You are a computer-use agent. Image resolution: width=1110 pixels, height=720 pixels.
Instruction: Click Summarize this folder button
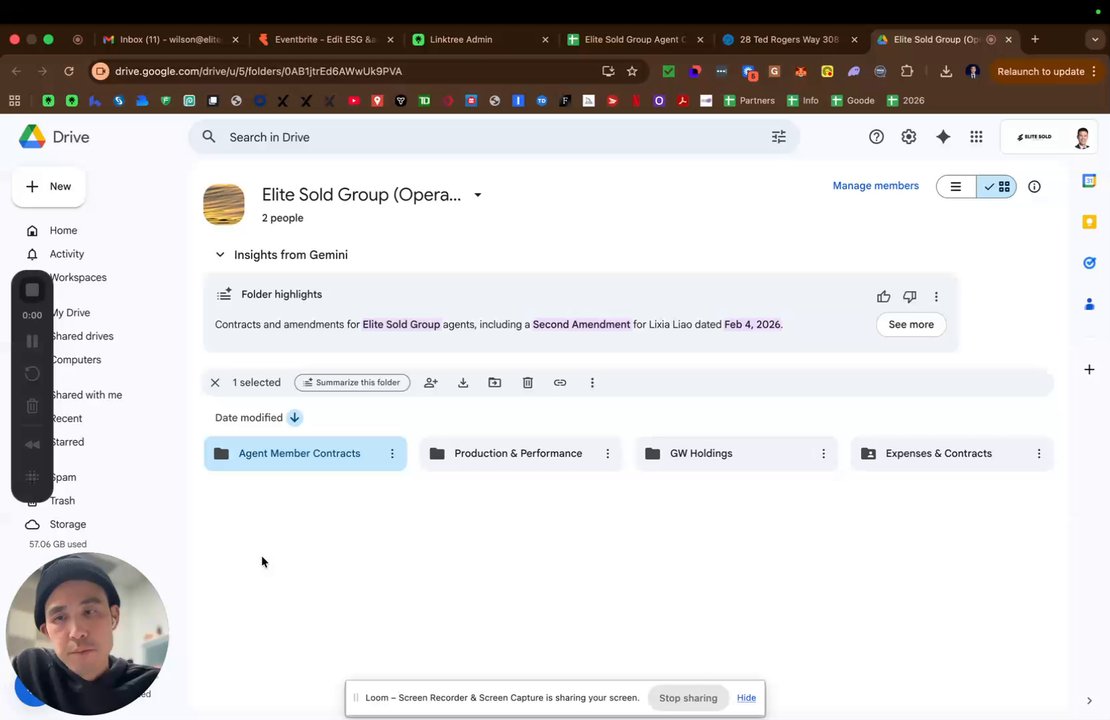[x=352, y=382]
